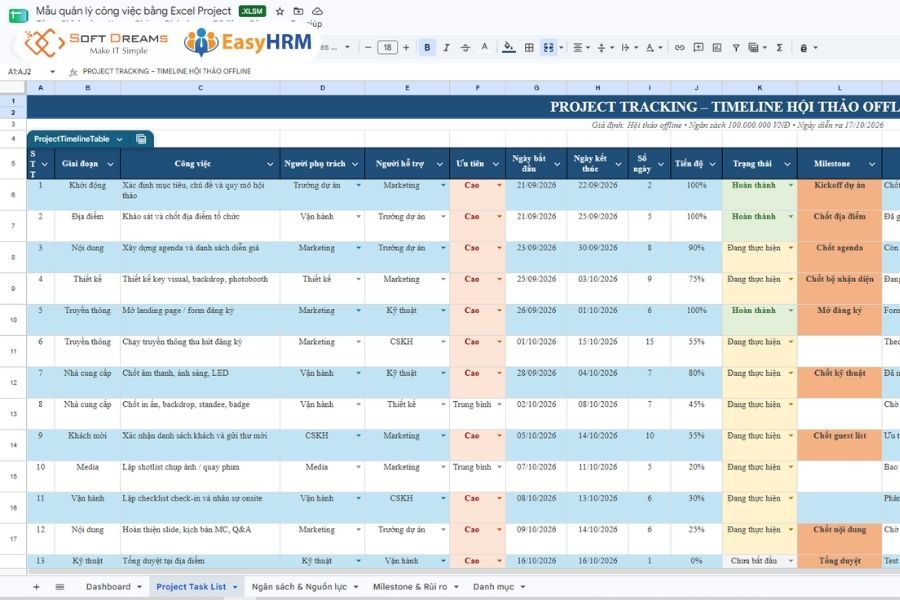The width and height of the screenshot is (900, 600).
Task: Click the start date 28/09/2026 cell
Action: (x=536, y=382)
